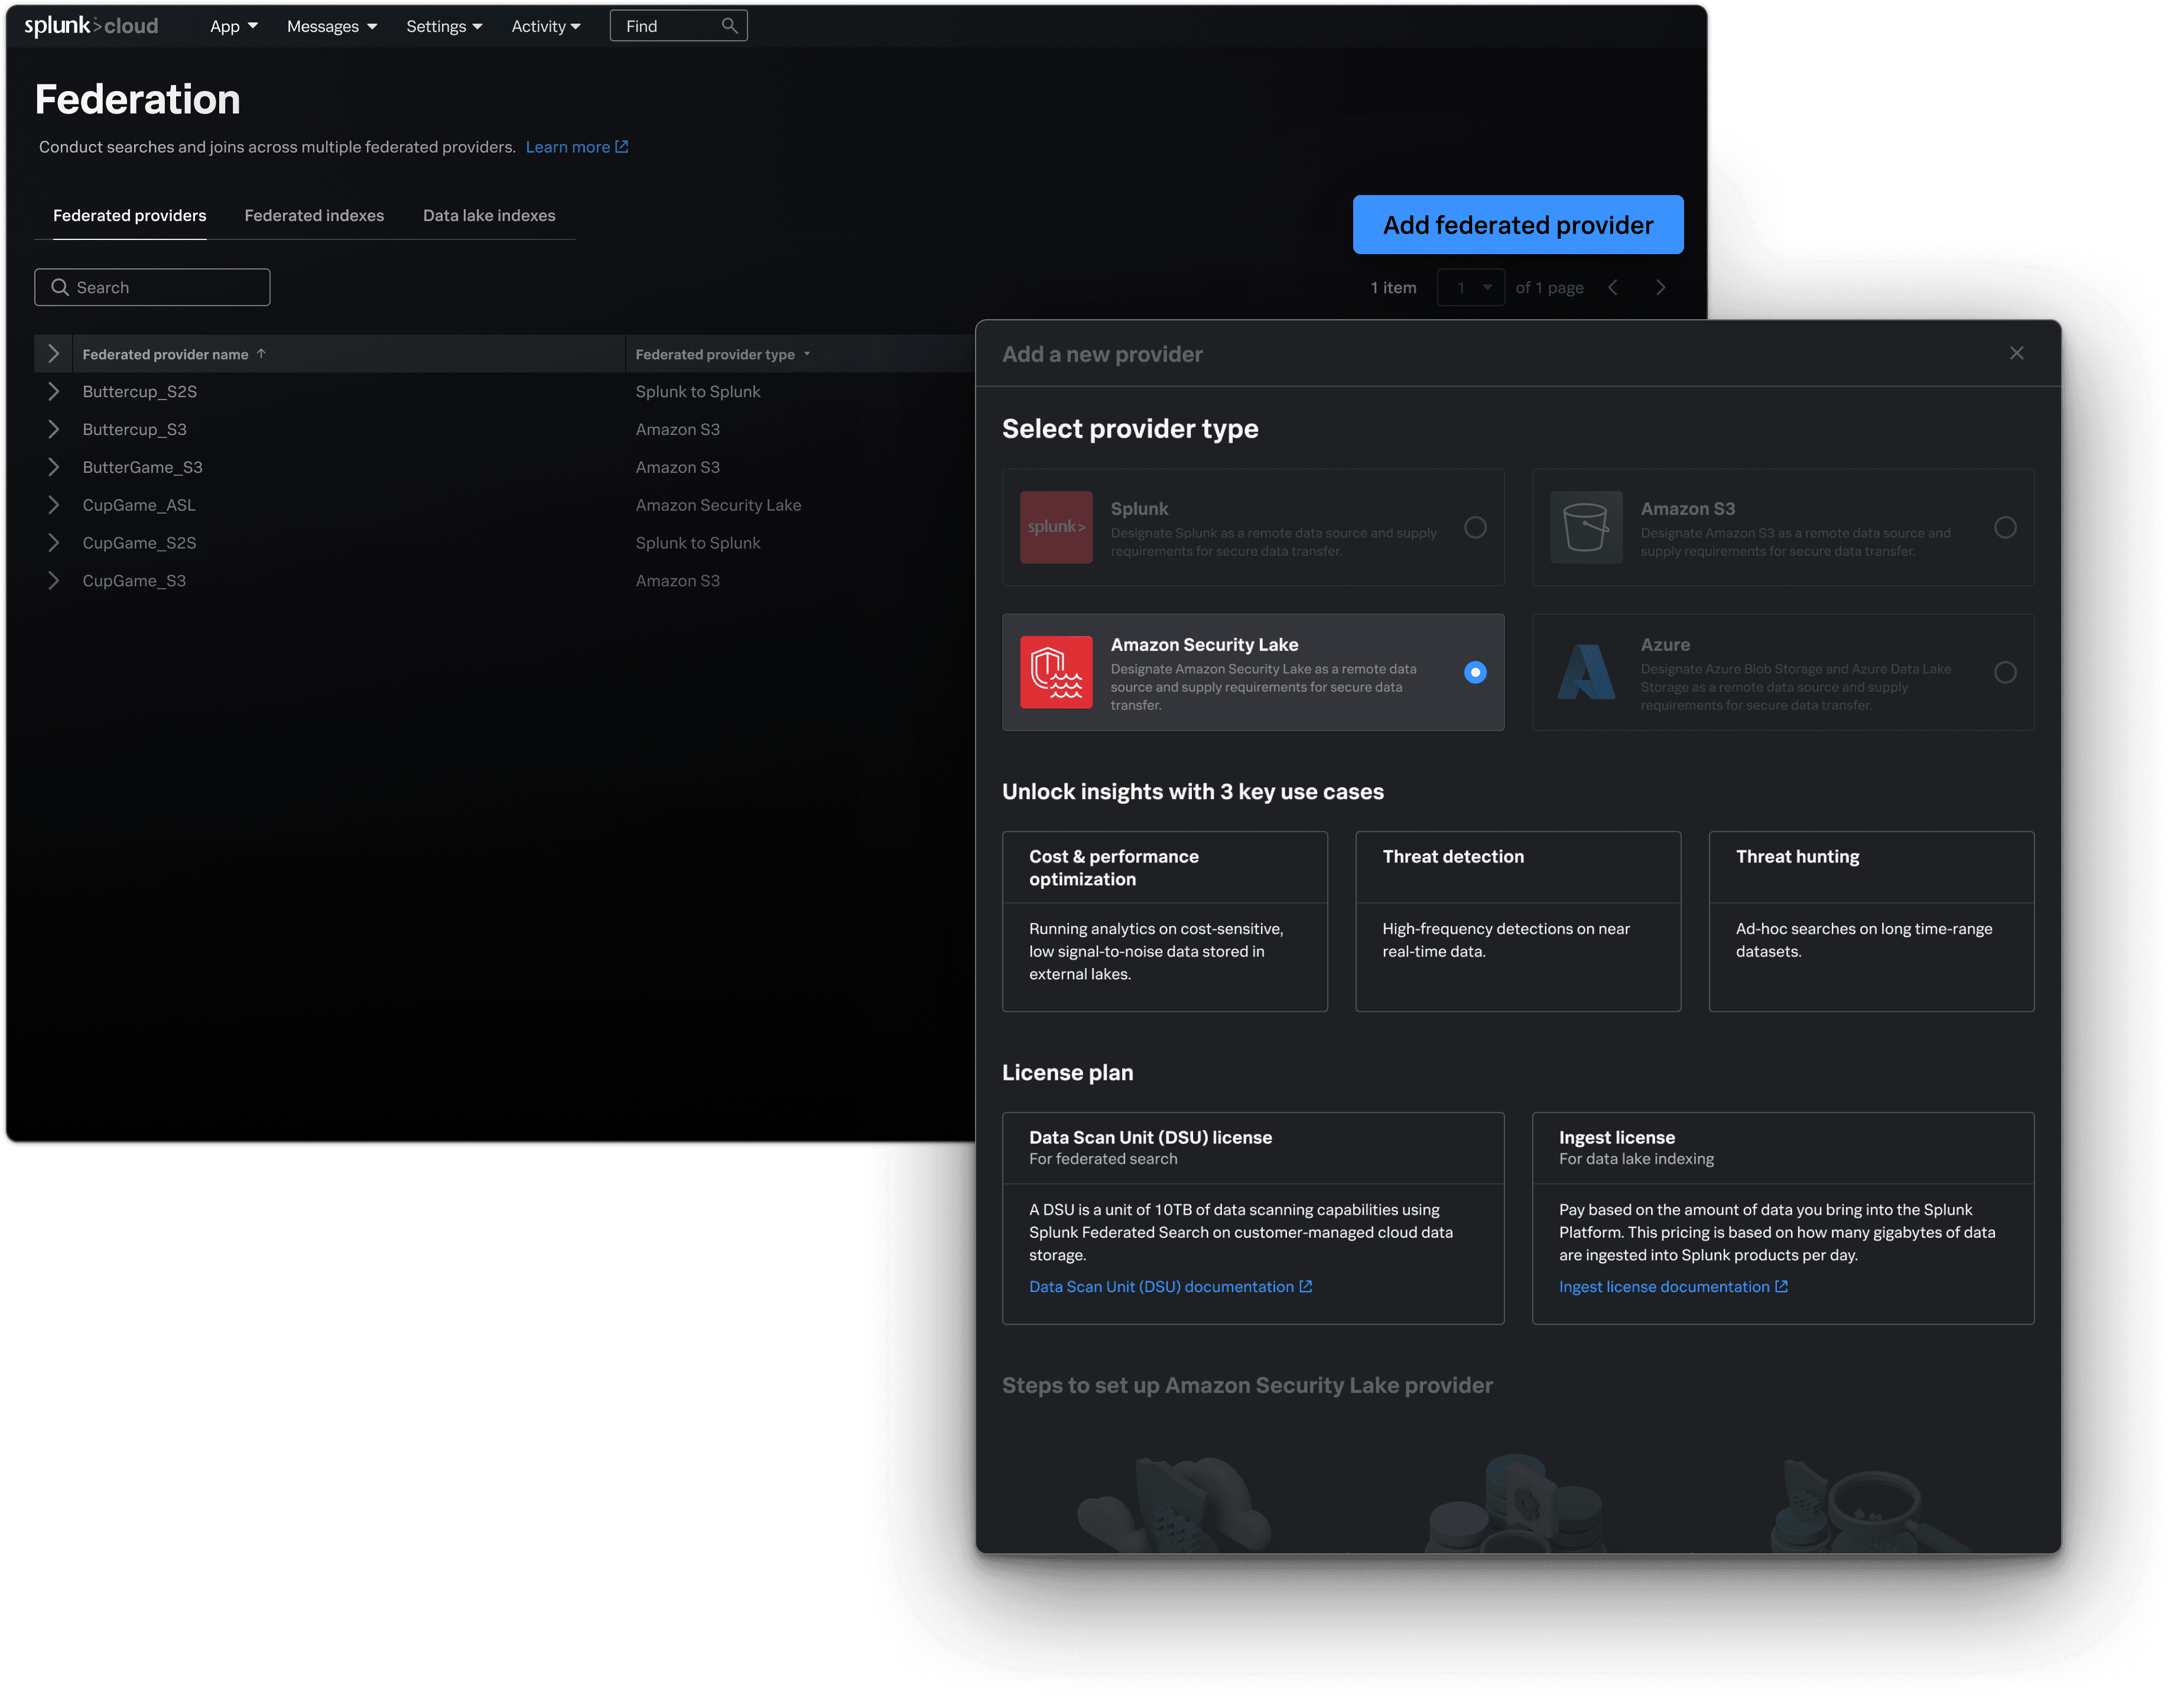
Task: Switch to Federated indexes tab
Action: [314, 216]
